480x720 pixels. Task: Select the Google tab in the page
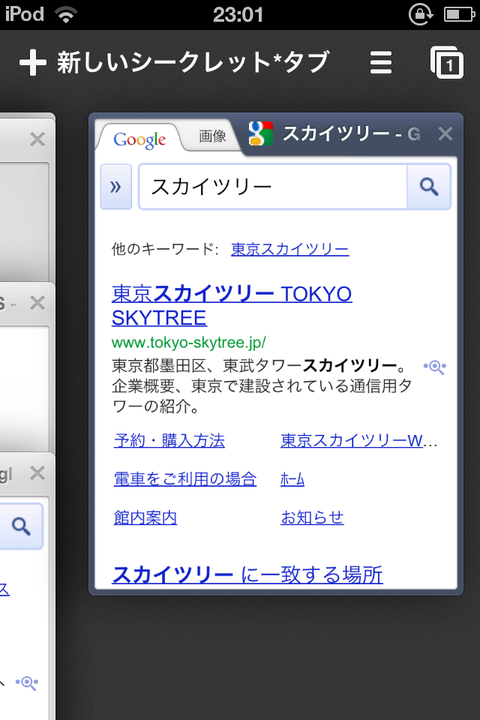(140, 140)
